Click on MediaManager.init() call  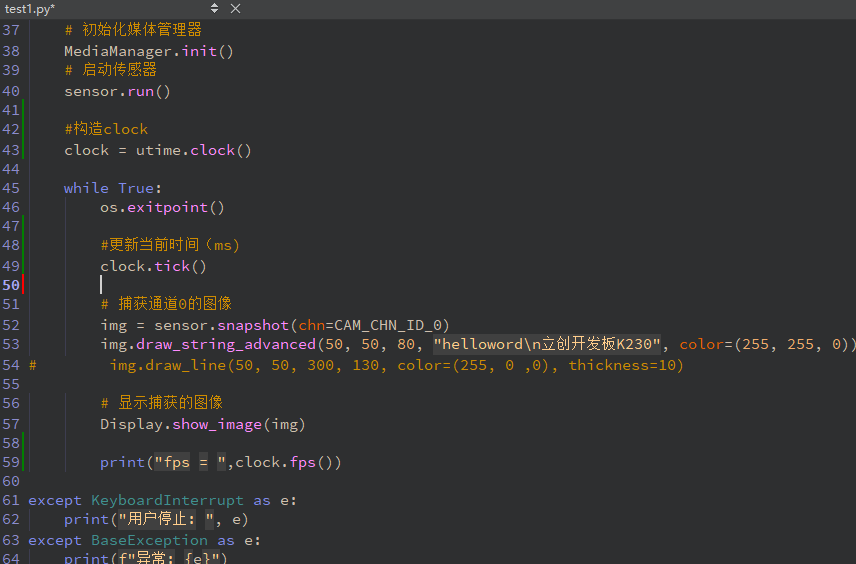(148, 51)
